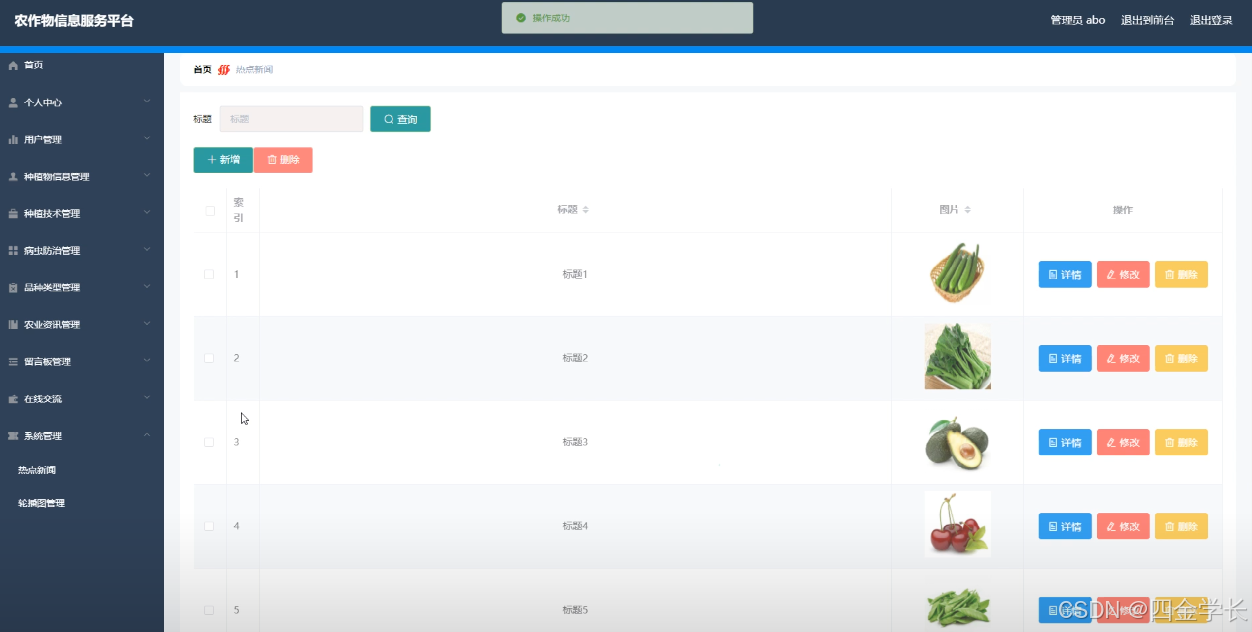Click 详情 button for 标题2 row

coord(1065,358)
